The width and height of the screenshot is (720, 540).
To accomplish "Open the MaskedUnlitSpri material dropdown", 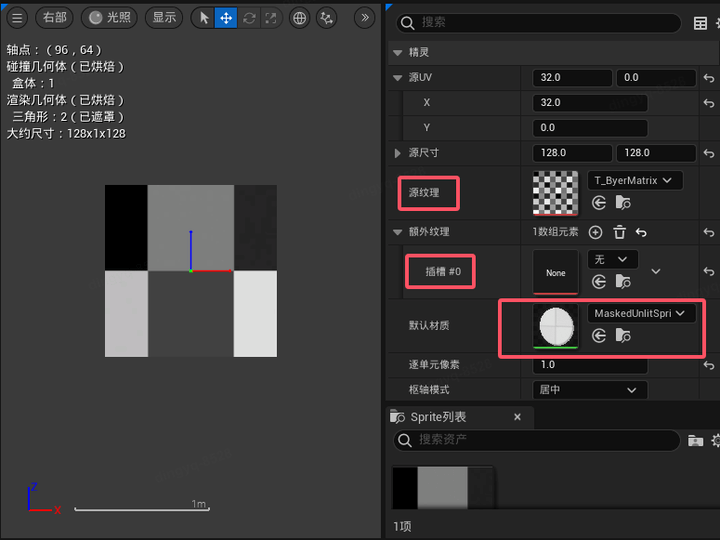I will (641, 314).
